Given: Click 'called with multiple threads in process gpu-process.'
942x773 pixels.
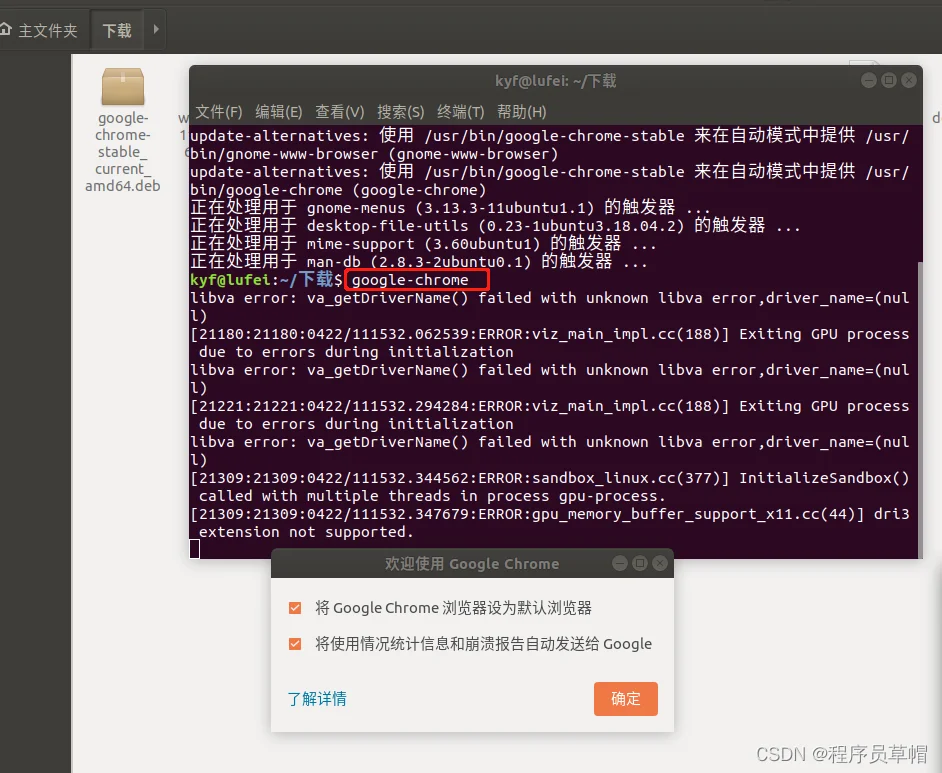Looking at the screenshot, I should click(x=433, y=496).
